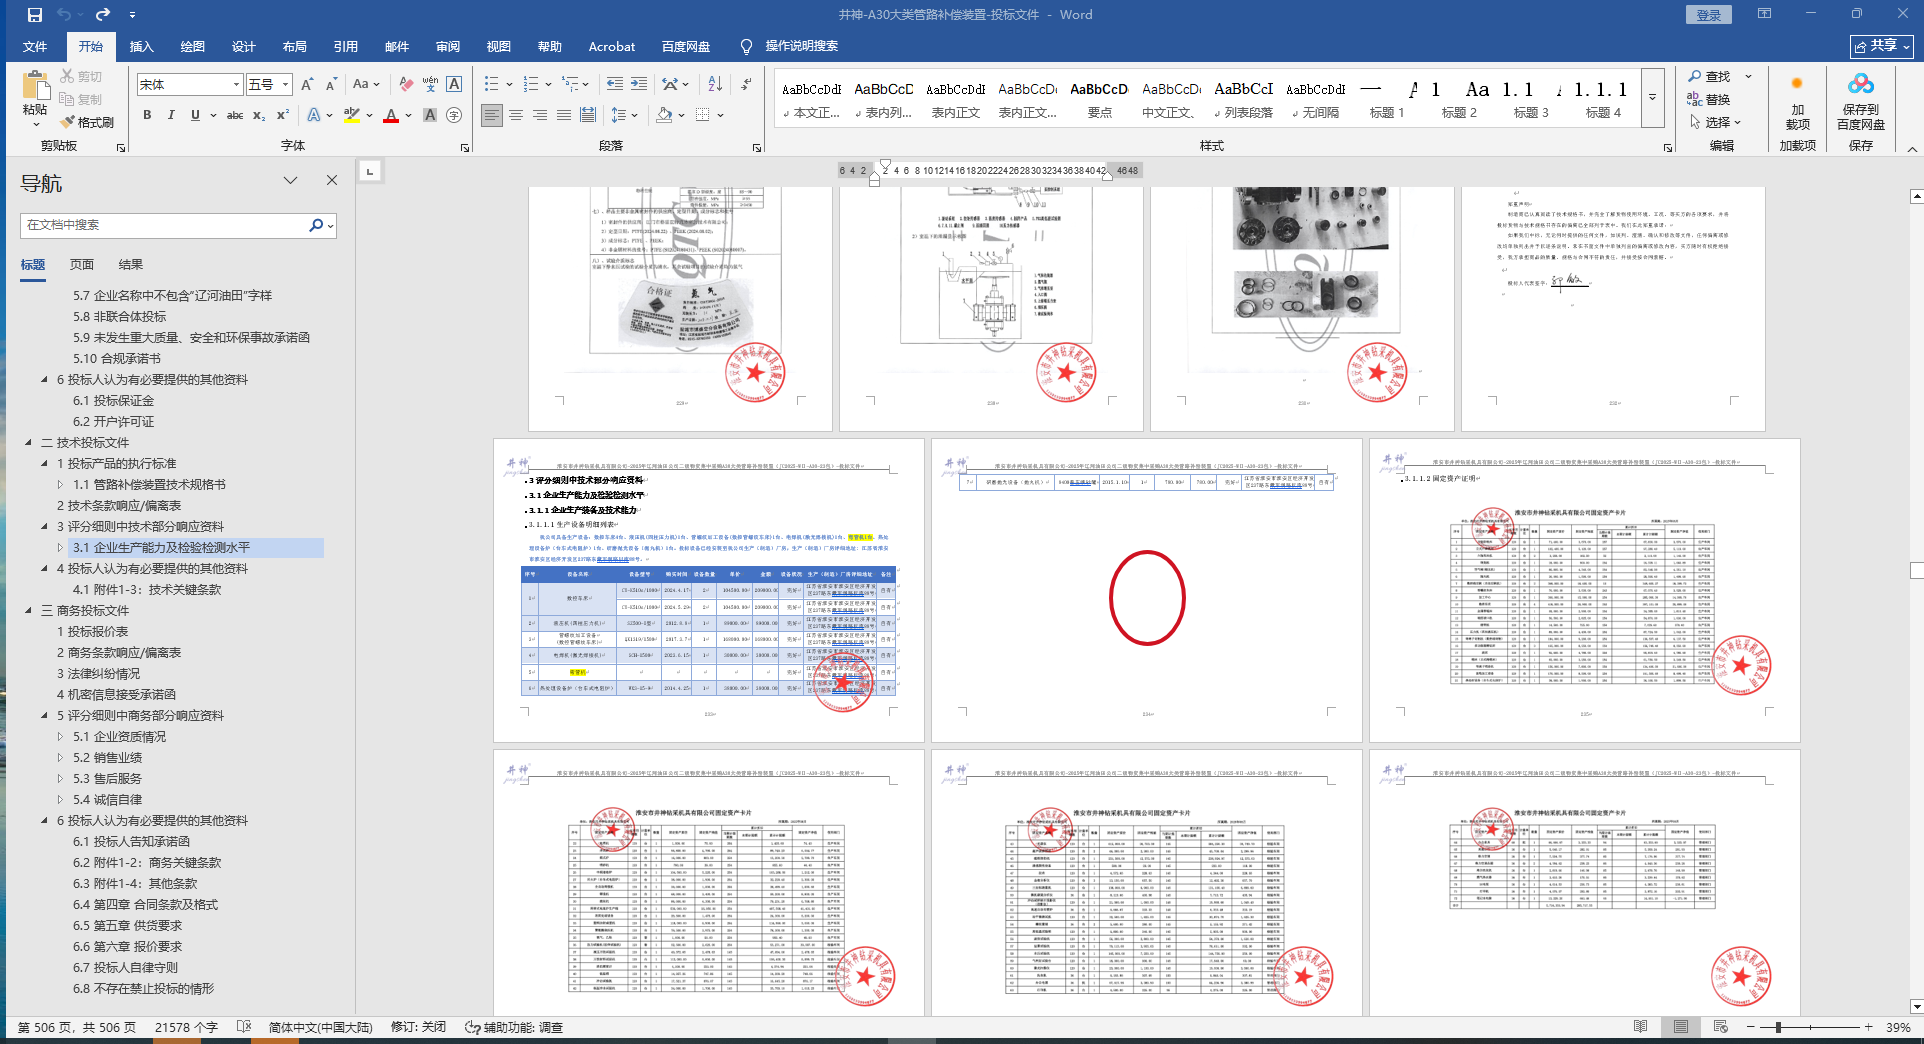Expand the 5.1 企业资质情况 heading
This screenshot has height=1044, width=1924.
point(60,736)
